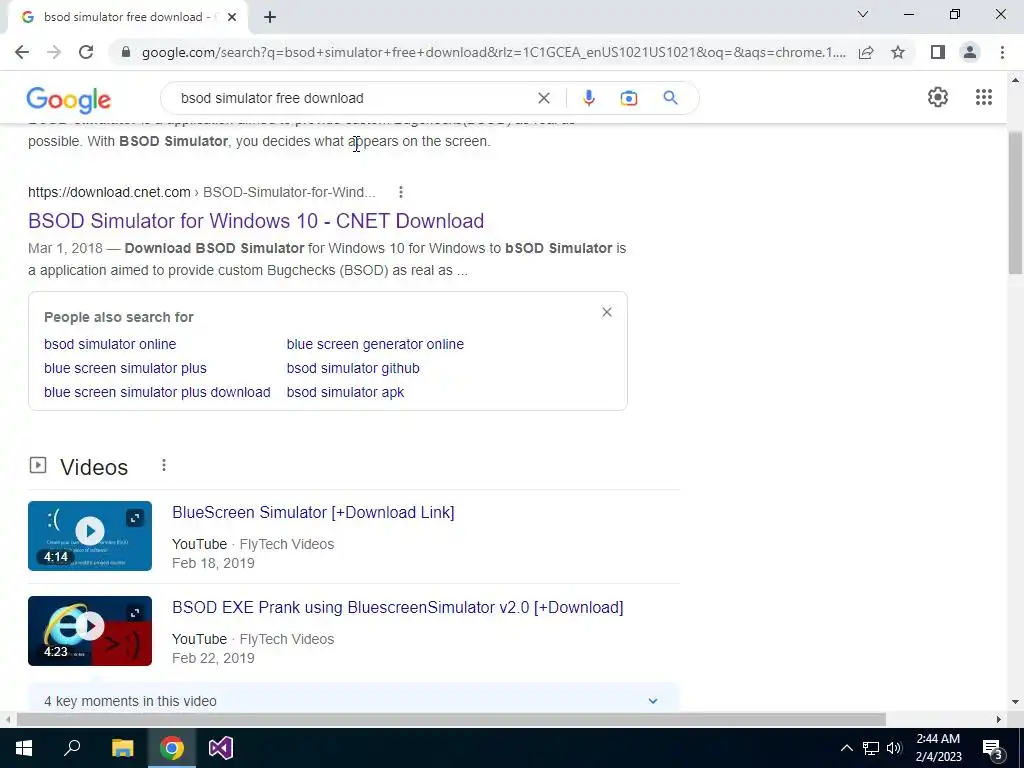The image size is (1024, 768).
Task: Click the horizontal scrollbar thumb
Action: tap(451, 720)
